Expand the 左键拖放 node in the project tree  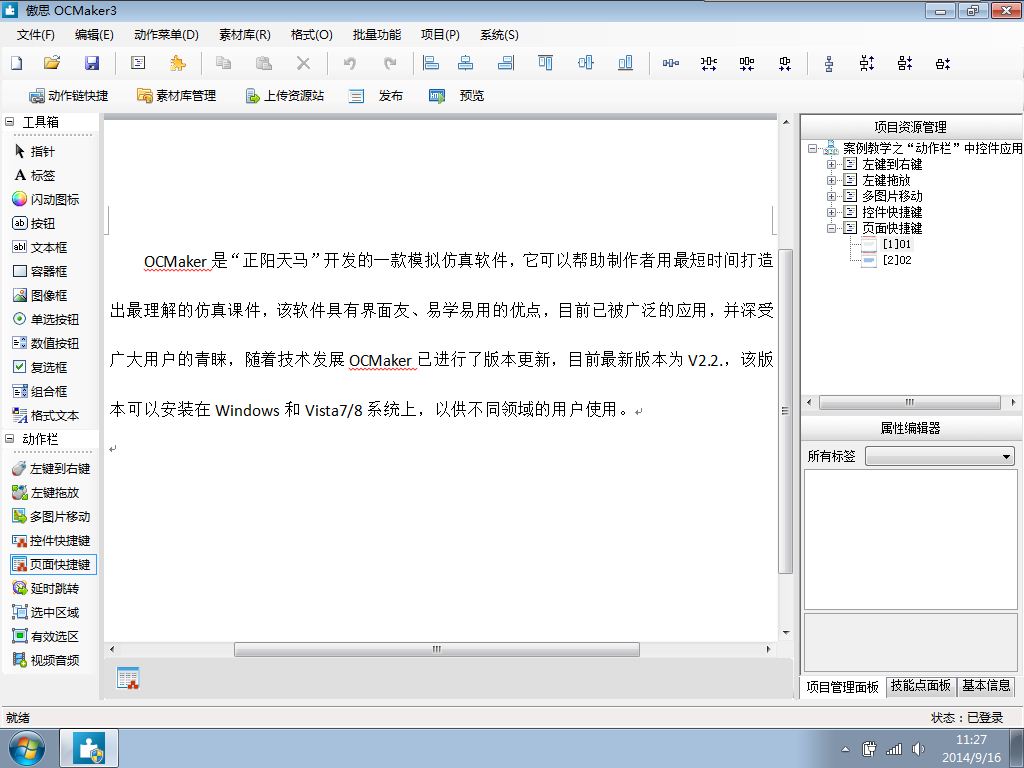pos(831,180)
